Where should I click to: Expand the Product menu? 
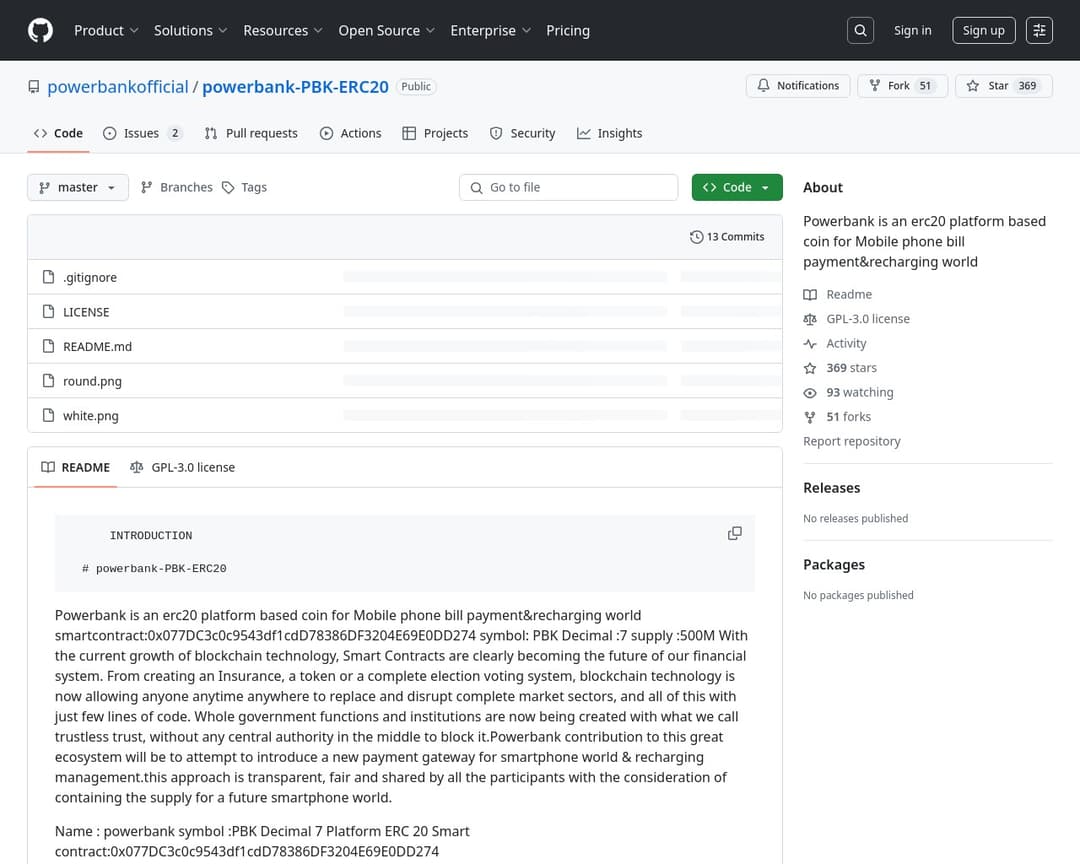(106, 30)
